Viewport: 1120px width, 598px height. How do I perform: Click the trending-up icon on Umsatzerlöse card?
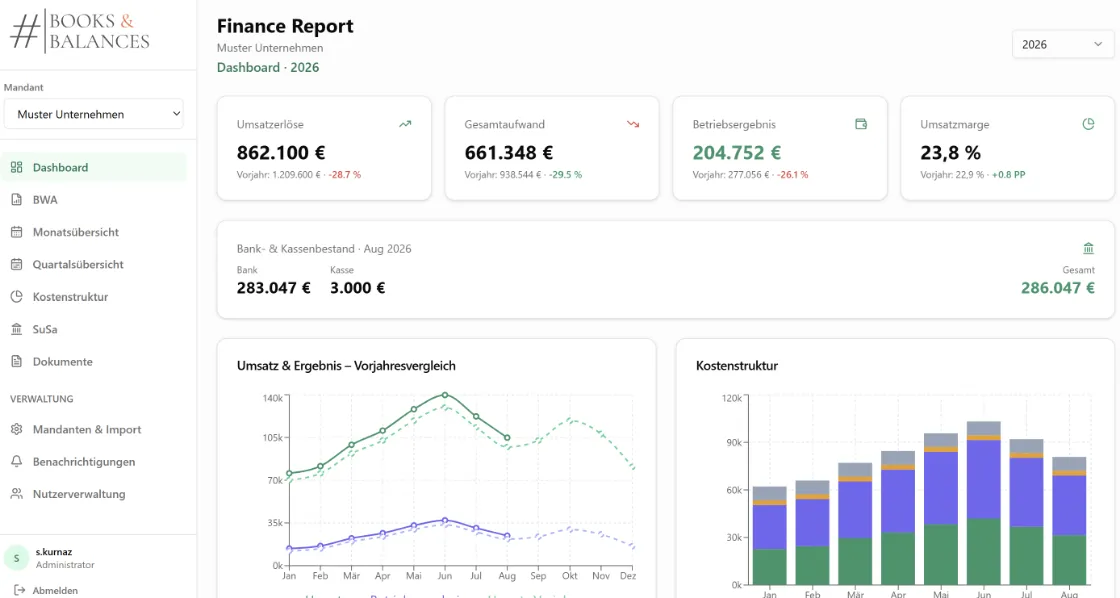click(405, 124)
